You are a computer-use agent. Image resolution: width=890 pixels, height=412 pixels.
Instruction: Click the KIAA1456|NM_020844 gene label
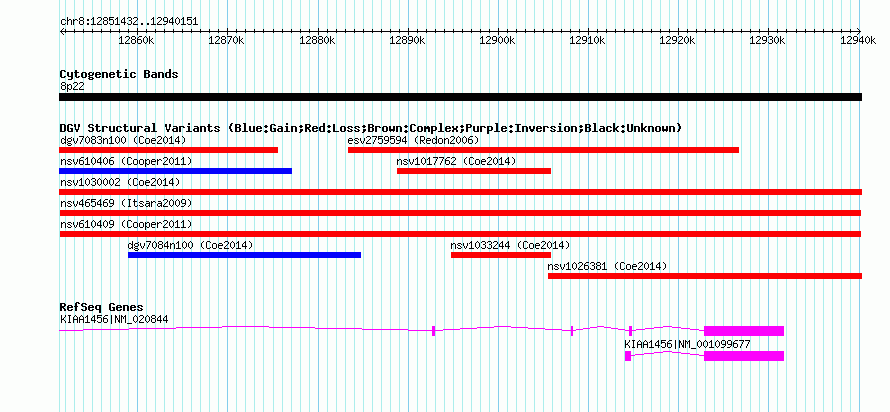(x=114, y=319)
